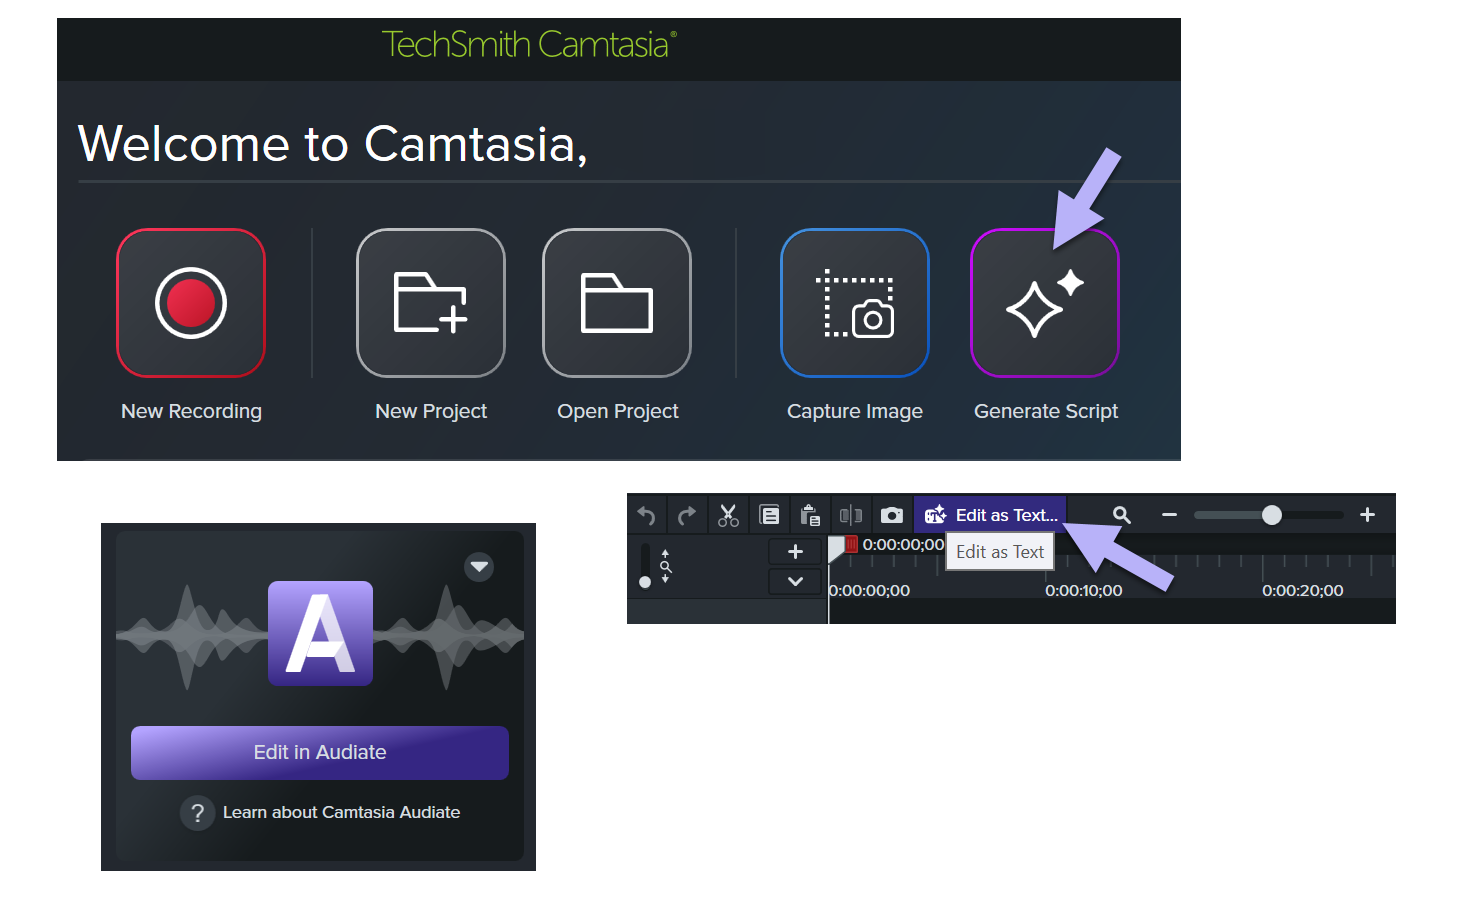Viewport: 1458px width, 902px height.
Task: Open Learn about Camtasia Audiate link
Action: pyautogui.click(x=341, y=812)
